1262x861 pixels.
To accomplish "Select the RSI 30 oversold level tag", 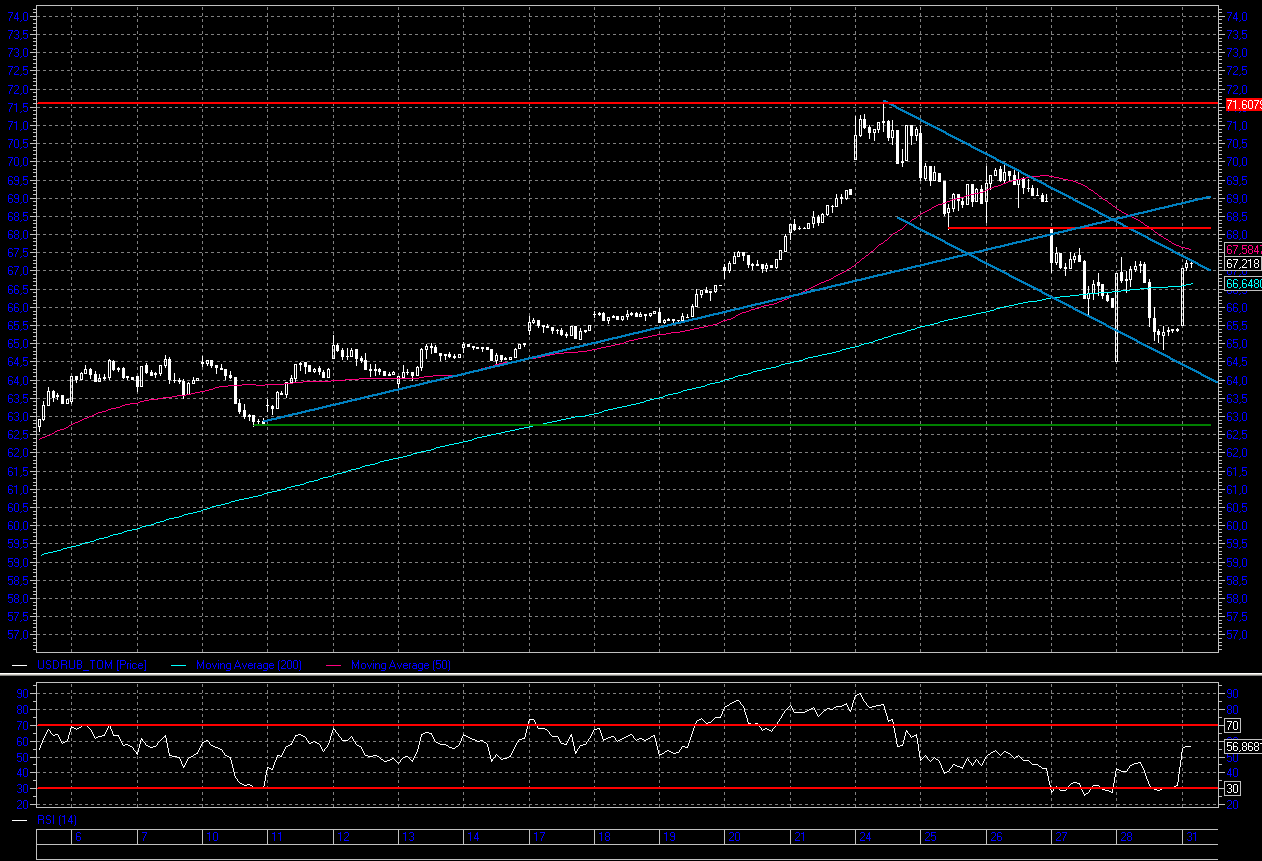I will click(x=1232, y=789).
